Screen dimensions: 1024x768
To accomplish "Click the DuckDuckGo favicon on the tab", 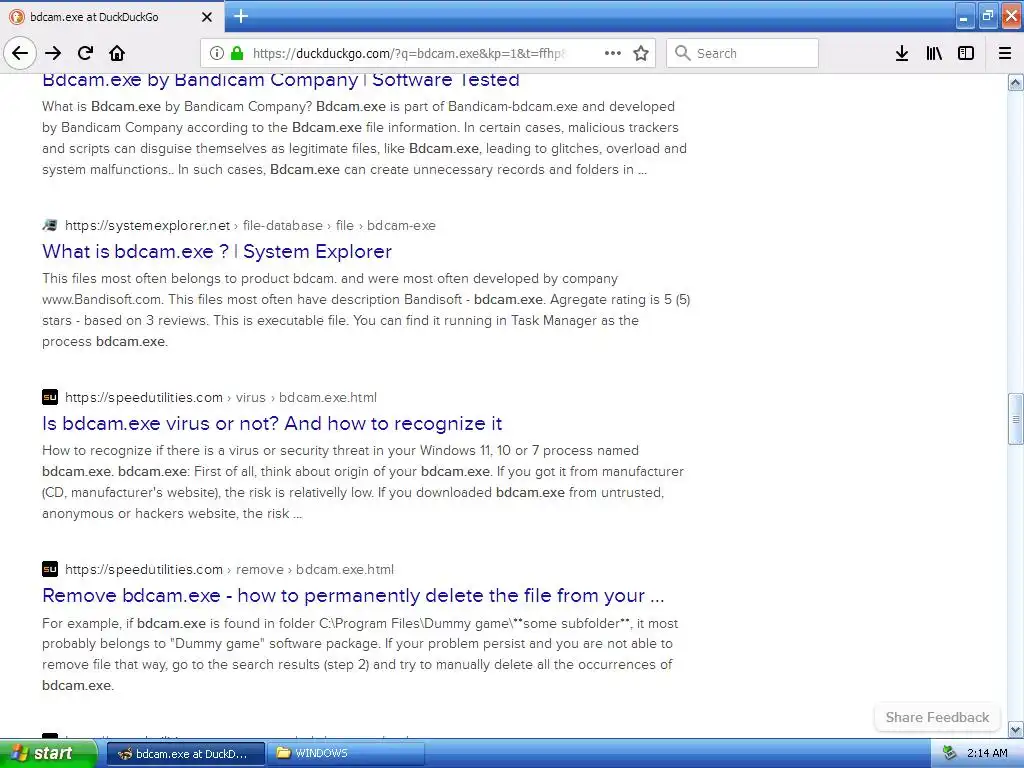I will (x=17, y=17).
